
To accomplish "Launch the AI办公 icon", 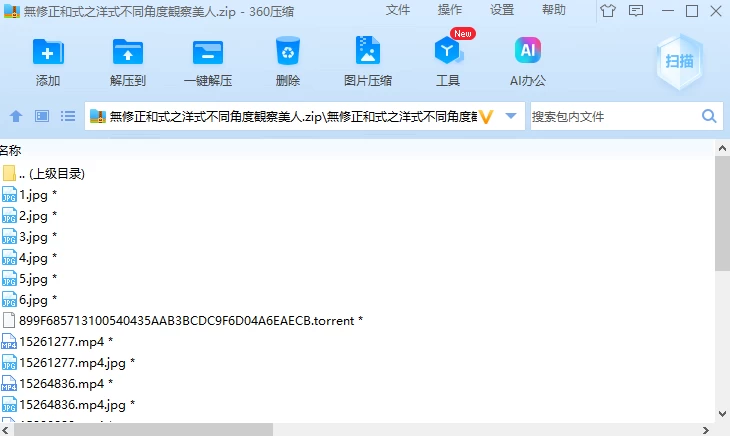I will (x=527, y=50).
